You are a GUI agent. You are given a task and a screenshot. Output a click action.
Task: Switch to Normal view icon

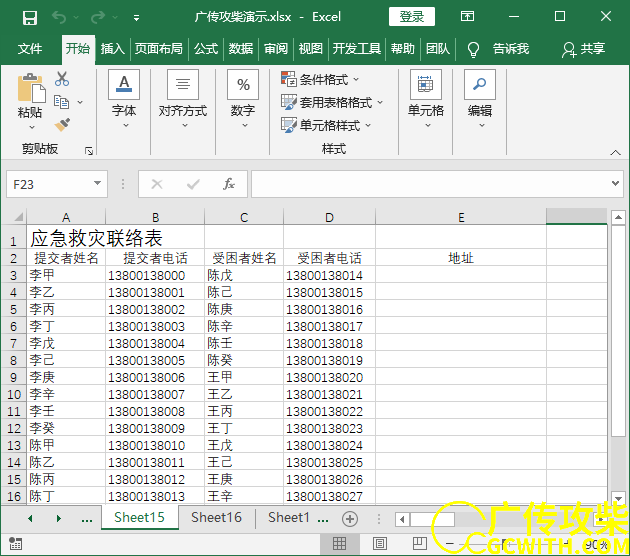point(339,544)
